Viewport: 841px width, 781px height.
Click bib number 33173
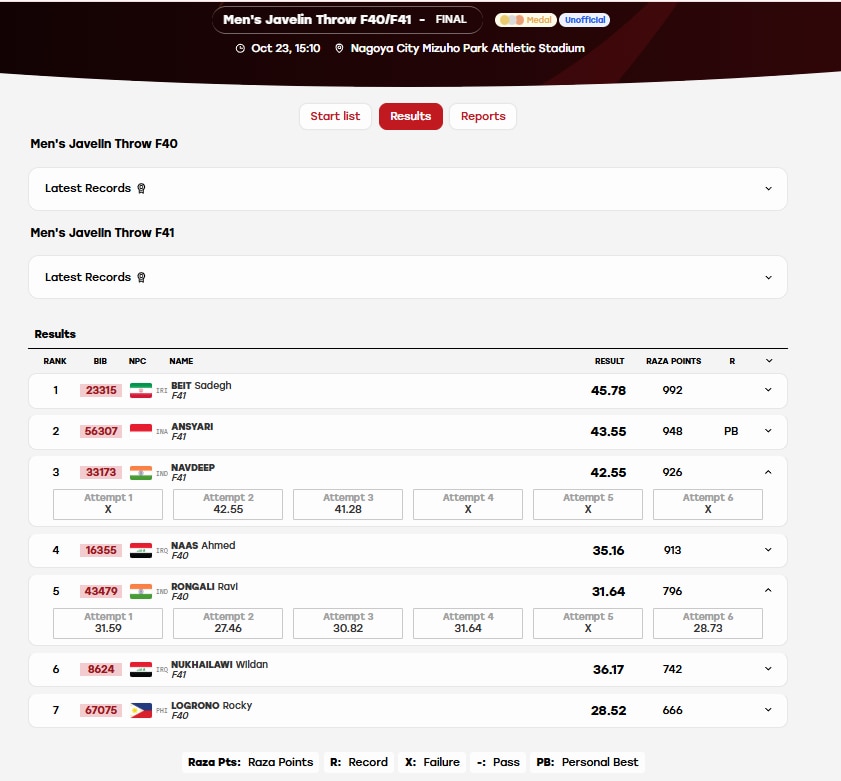coord(101,473)
